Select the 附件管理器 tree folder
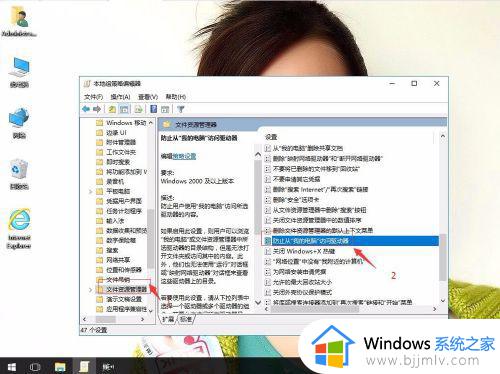 click(x=121, y=142)
